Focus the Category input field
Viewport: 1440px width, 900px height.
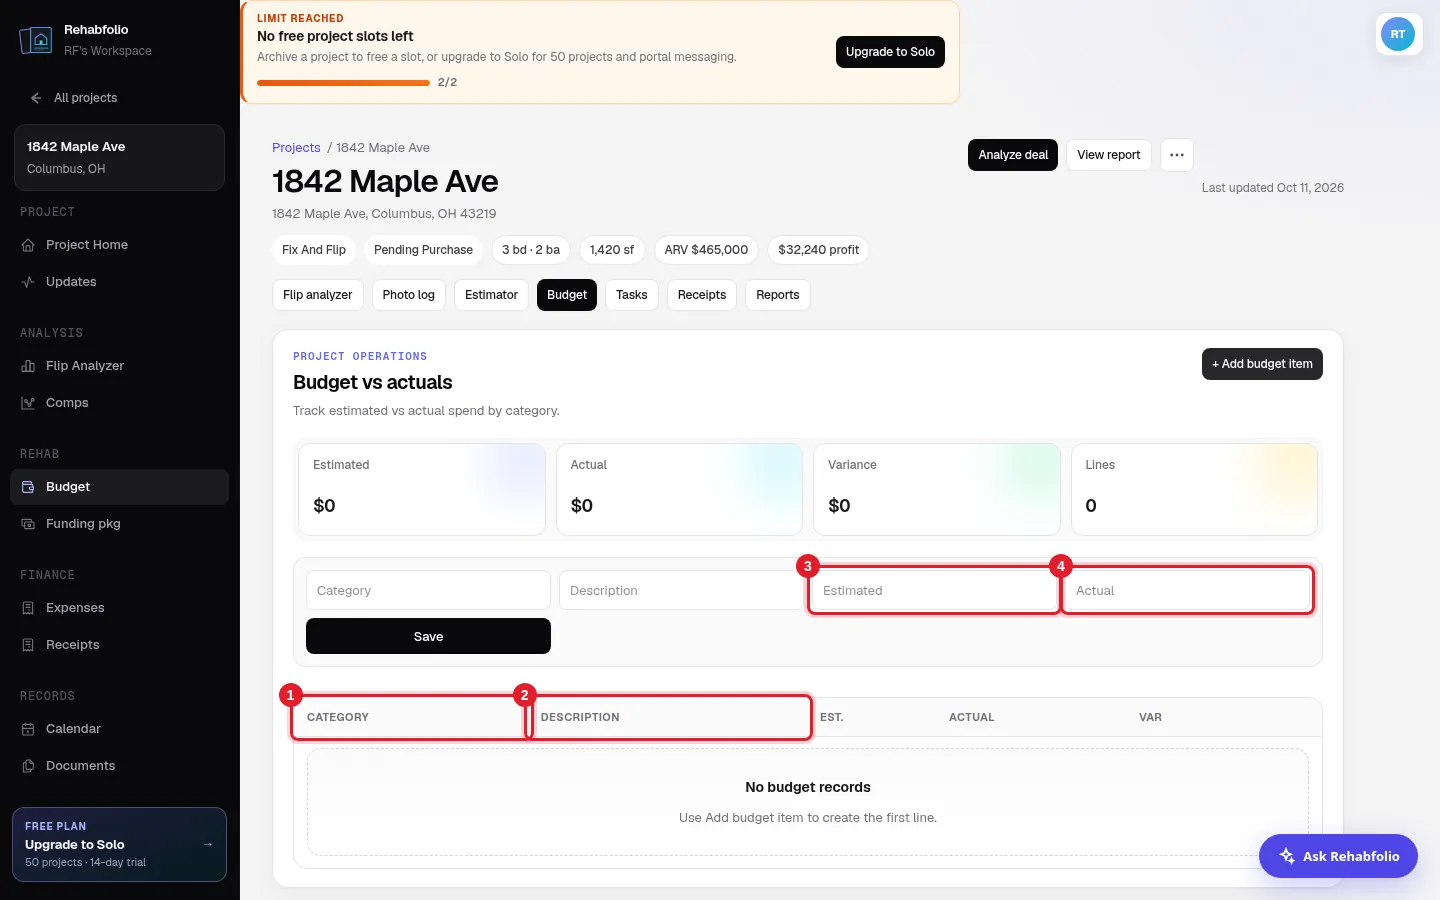(x=428, y=590)
